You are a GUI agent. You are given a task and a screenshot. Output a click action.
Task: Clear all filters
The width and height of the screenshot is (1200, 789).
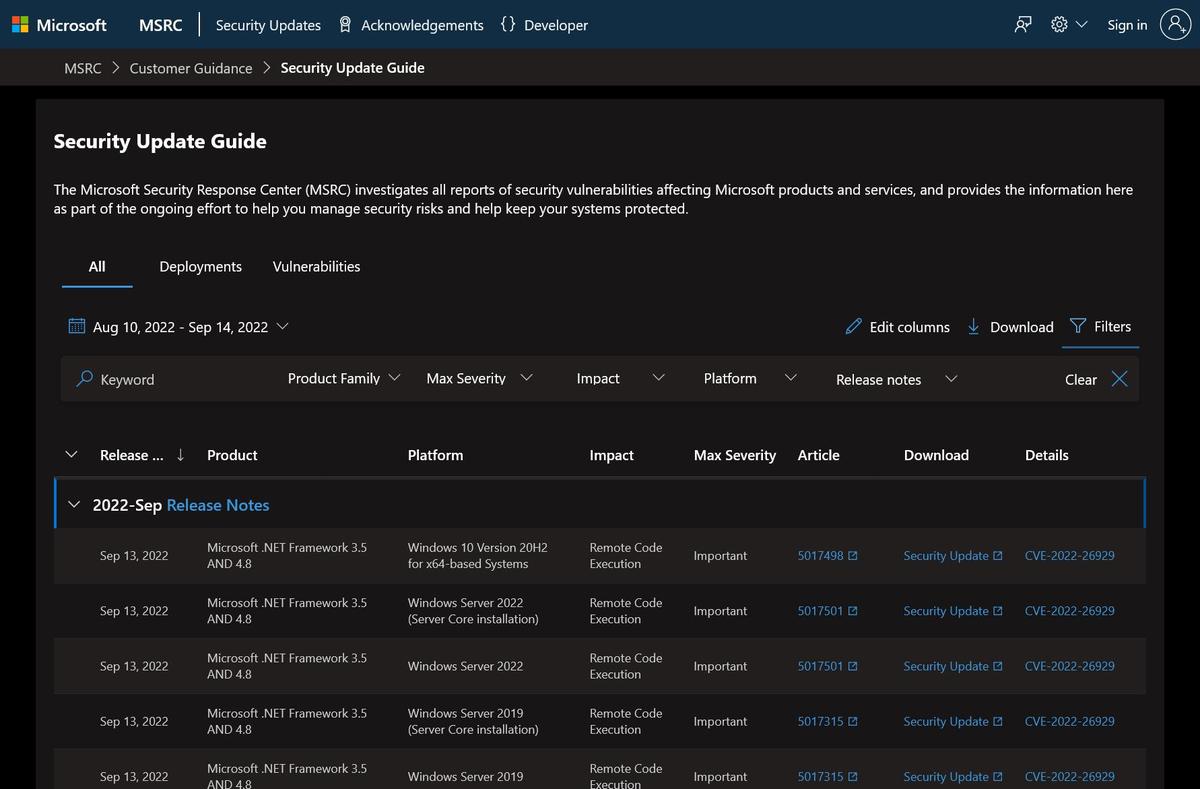tap(1096, 379)
